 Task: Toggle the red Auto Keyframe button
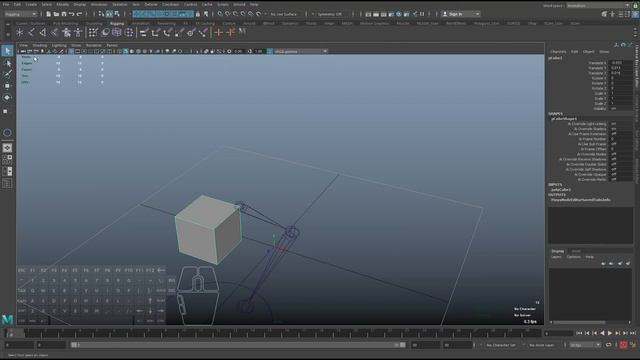(623, 345)
